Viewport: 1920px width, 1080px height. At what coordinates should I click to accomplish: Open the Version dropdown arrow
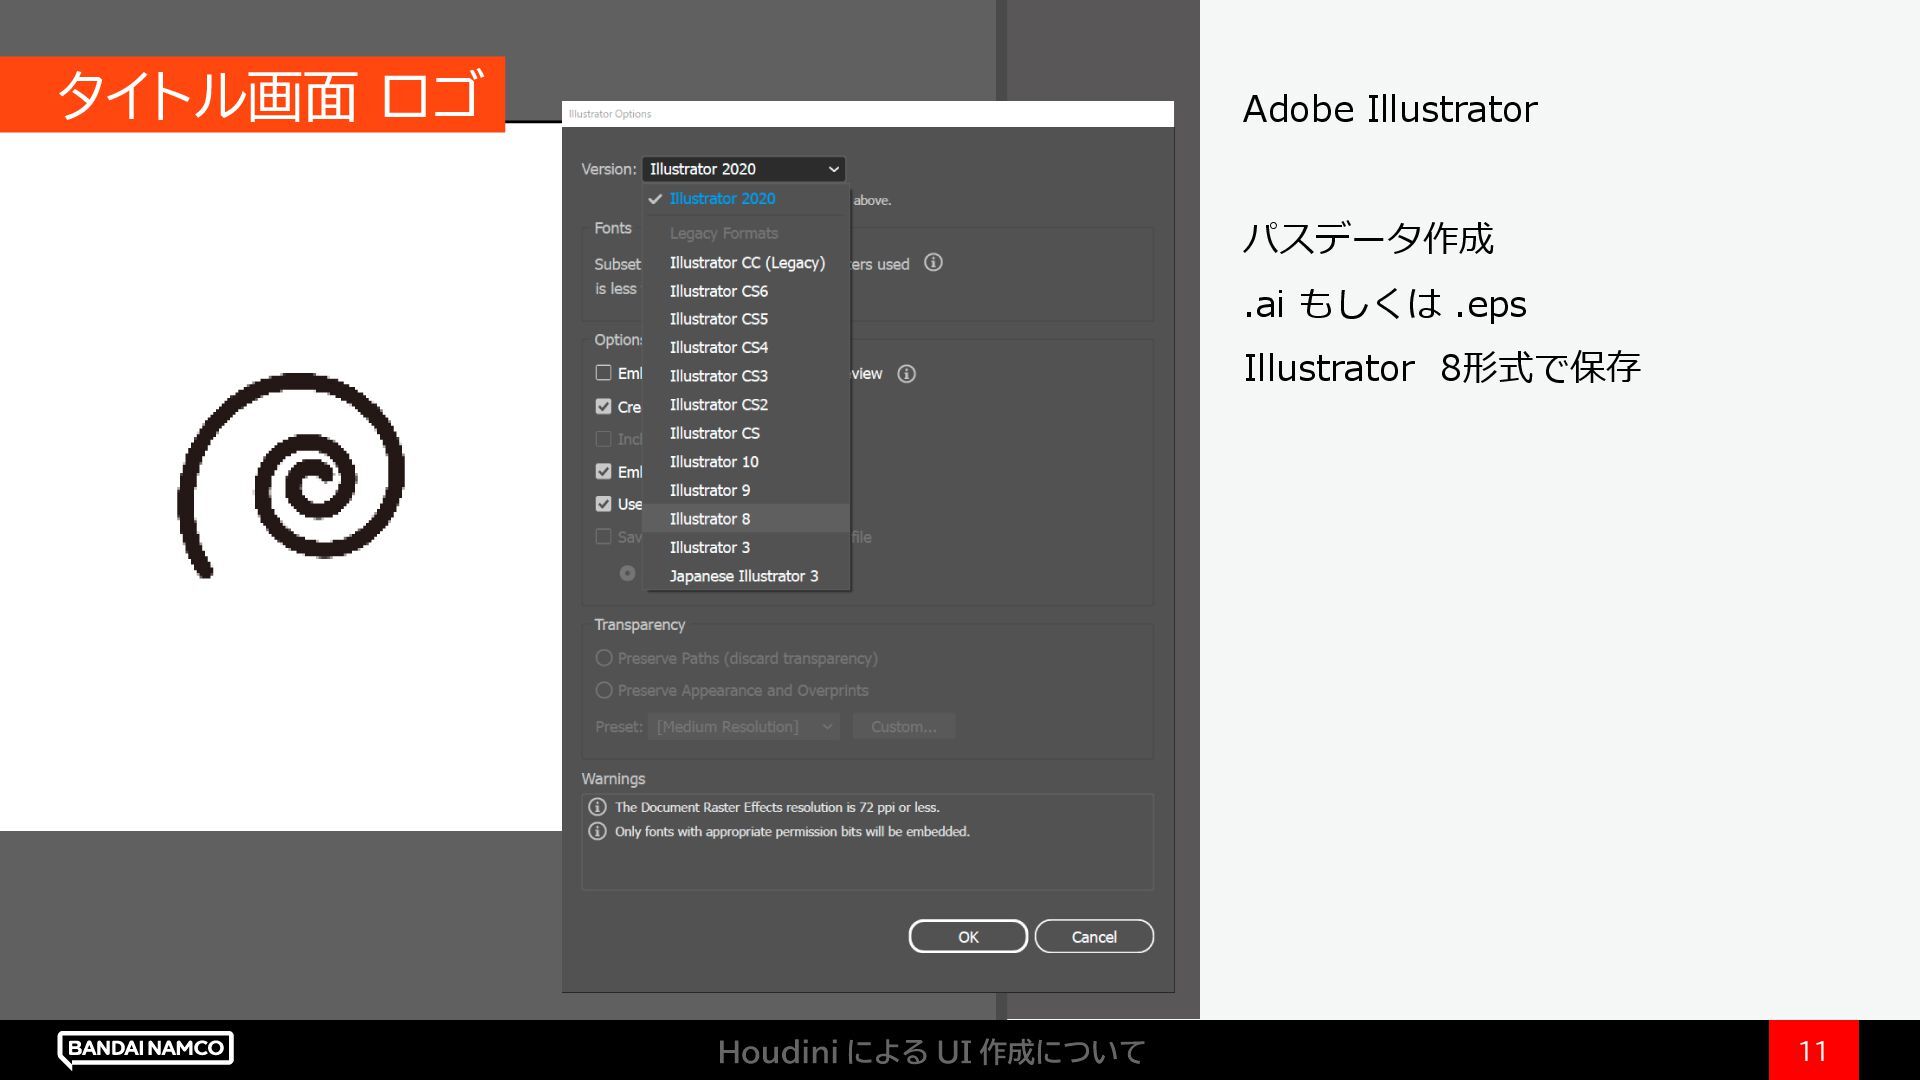click(833, 169)
